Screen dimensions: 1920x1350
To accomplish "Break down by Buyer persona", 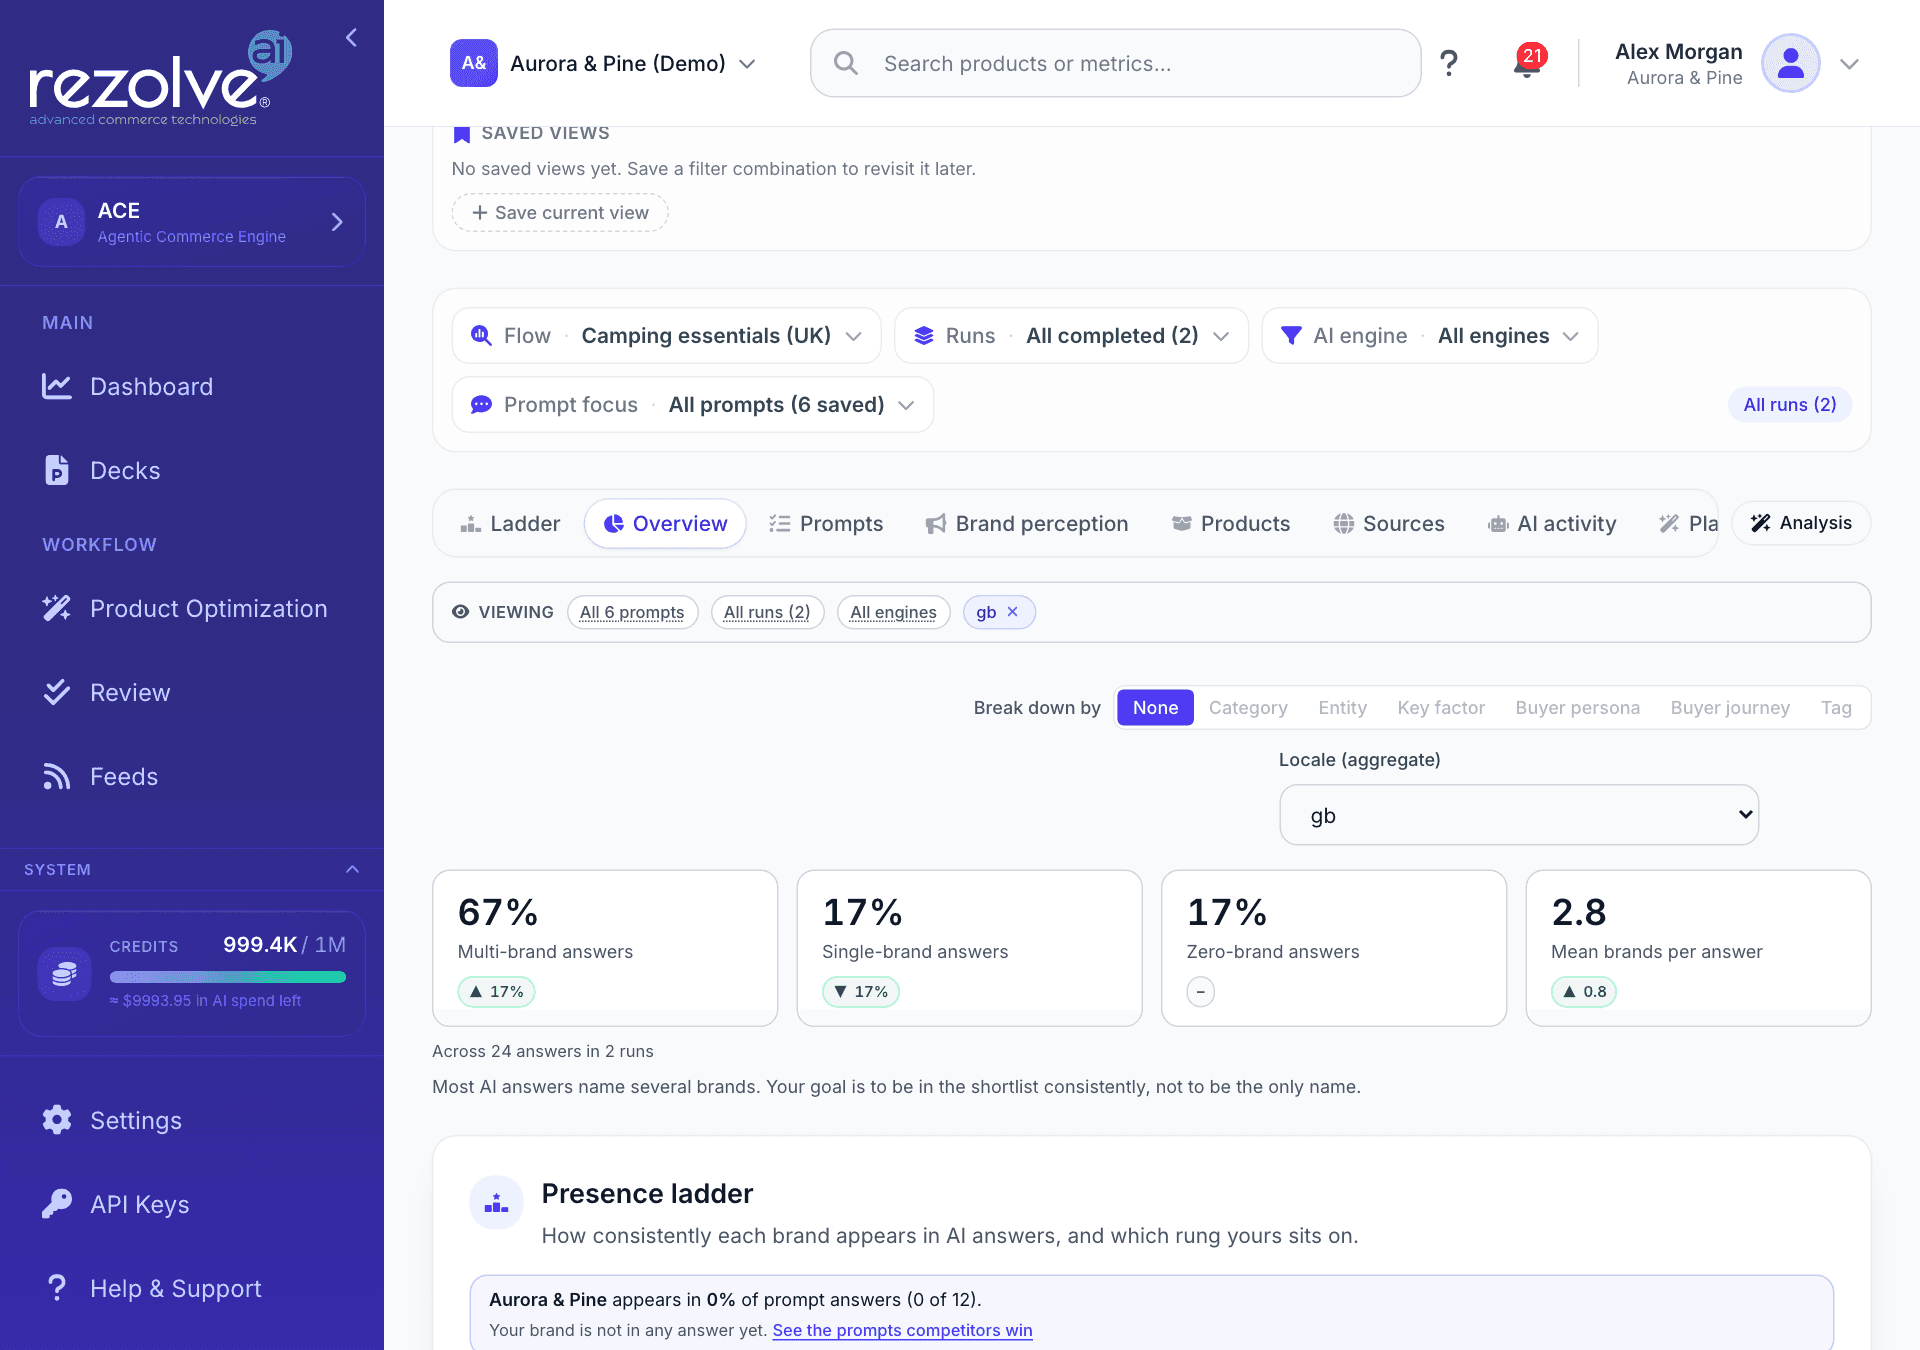I will pyautogui.click(x=1577, y=708).
